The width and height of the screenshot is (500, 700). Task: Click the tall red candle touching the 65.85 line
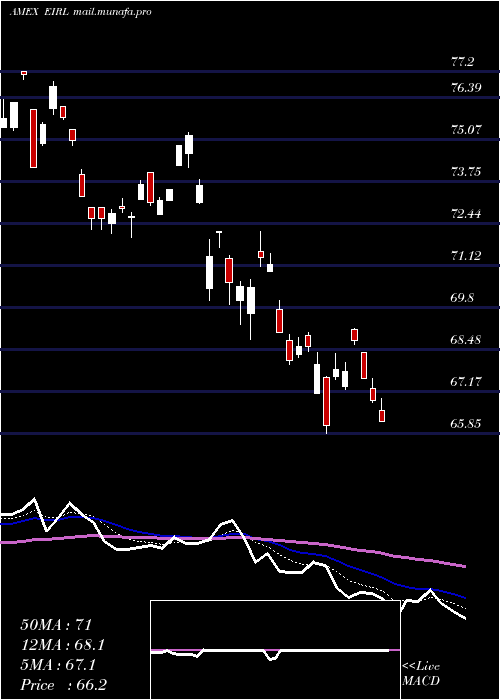(327, 404)
